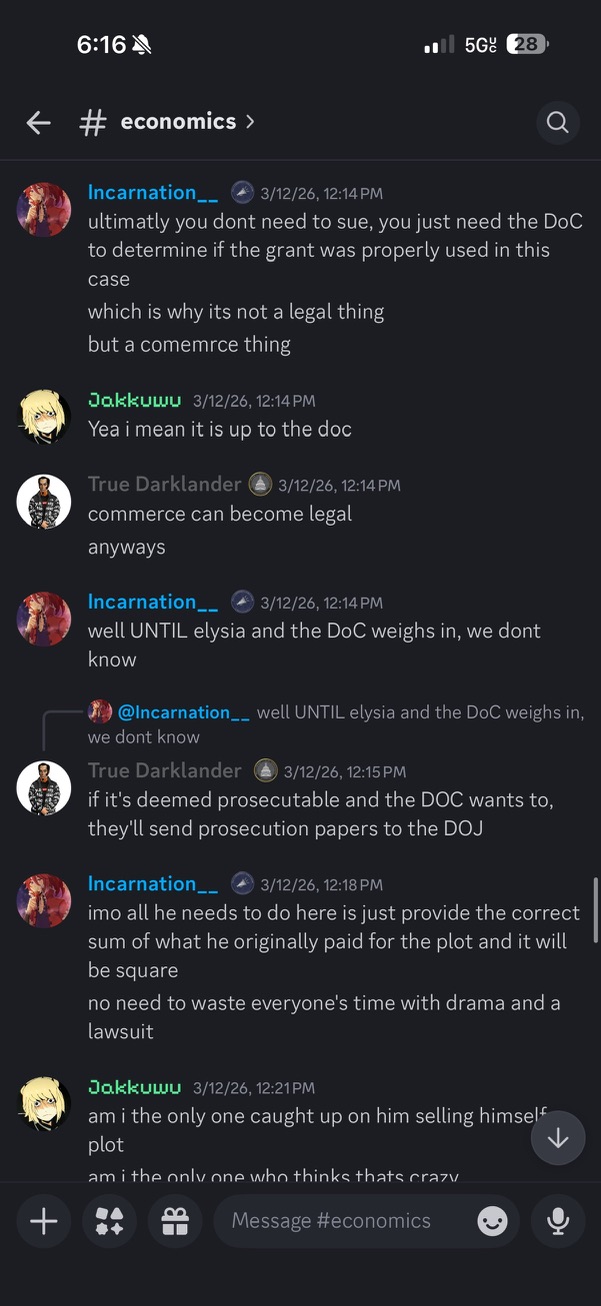Viewport: 601px width, 1306px height.
Task: Open the search in #economics channel
Action: click(x=557, y=122)
